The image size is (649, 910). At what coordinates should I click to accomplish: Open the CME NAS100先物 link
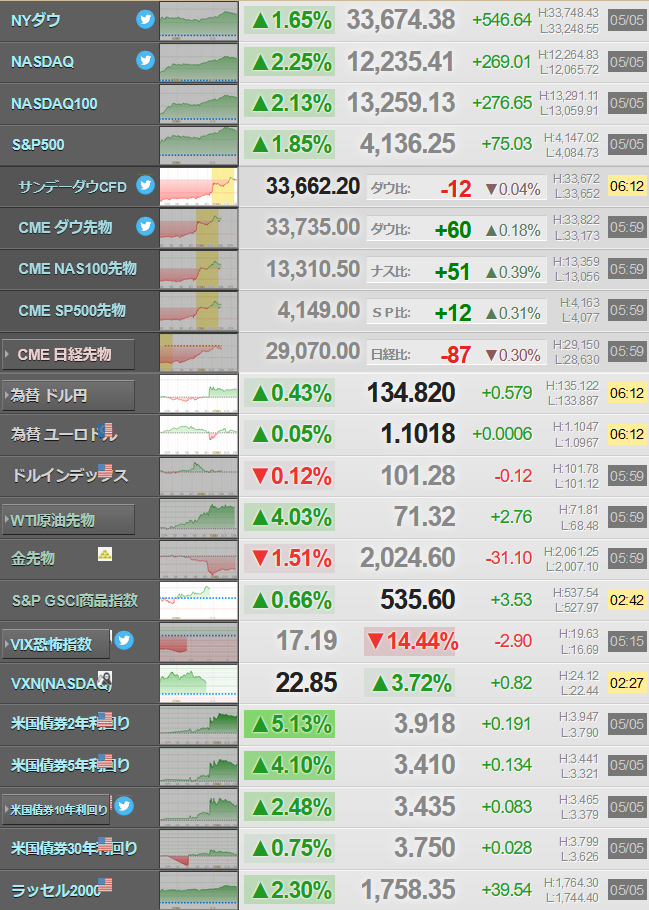(x=77, y=269)
